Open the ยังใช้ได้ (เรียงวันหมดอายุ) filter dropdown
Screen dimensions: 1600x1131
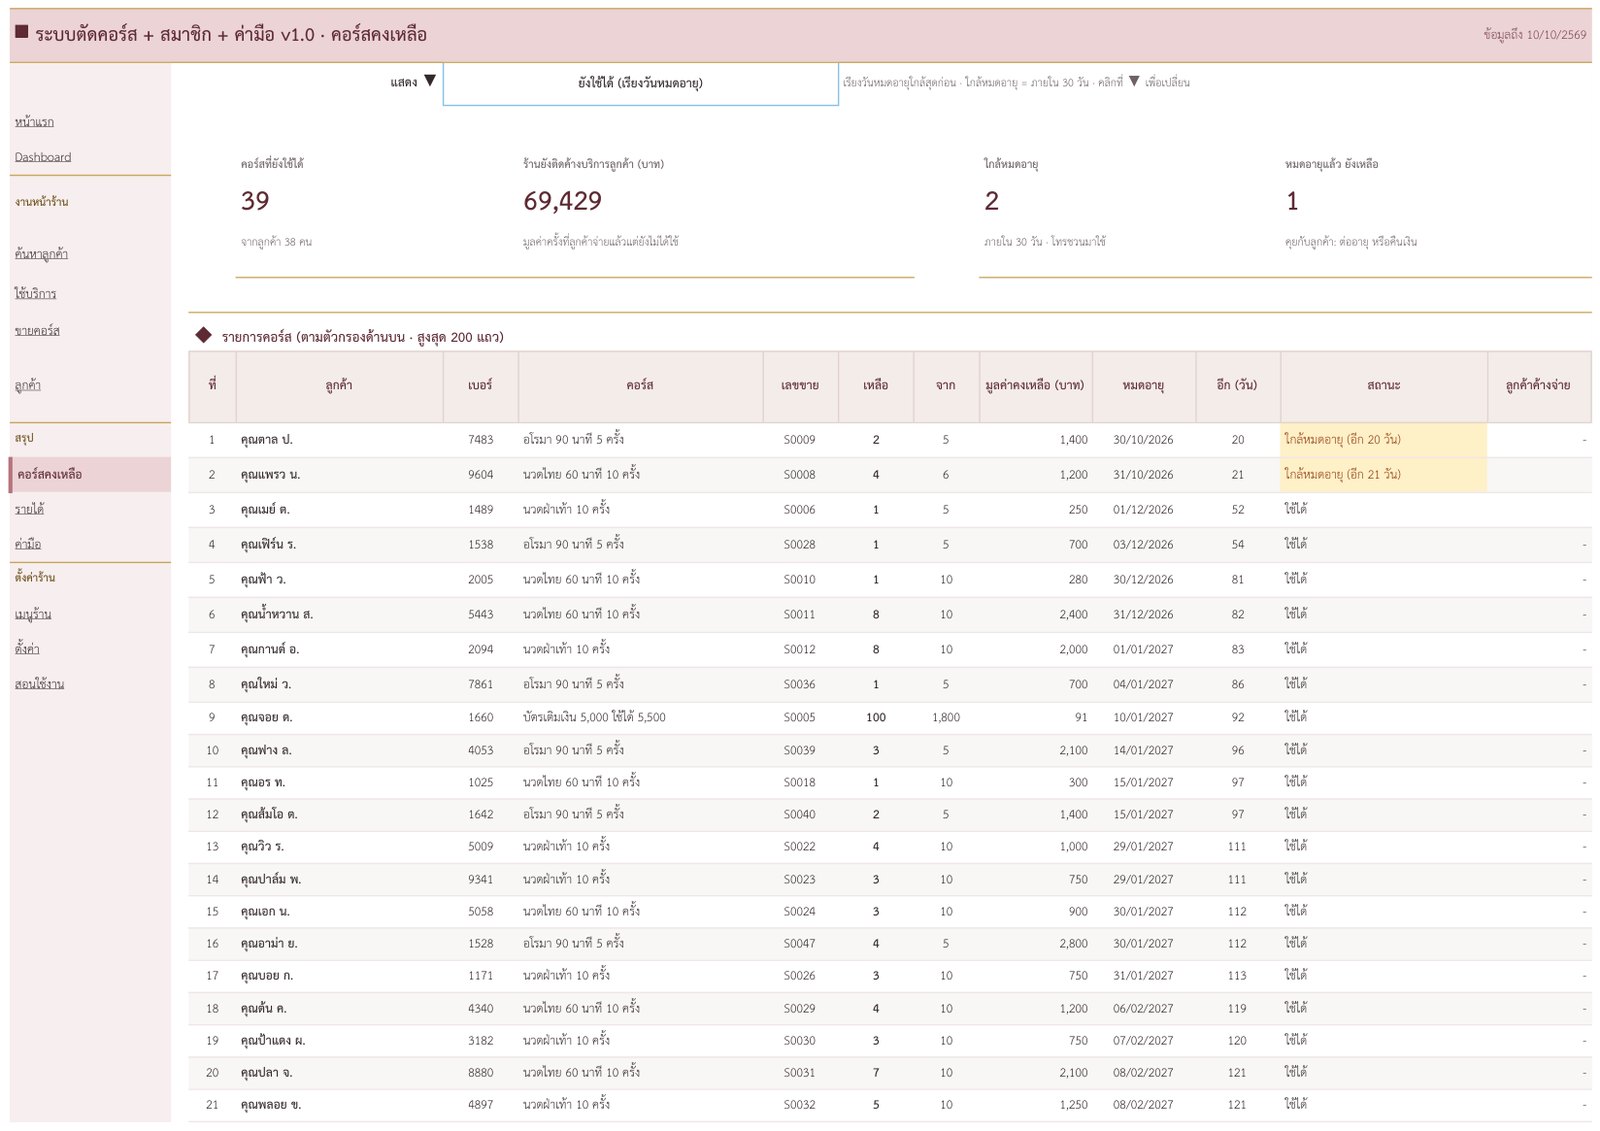tap(640, 83)
